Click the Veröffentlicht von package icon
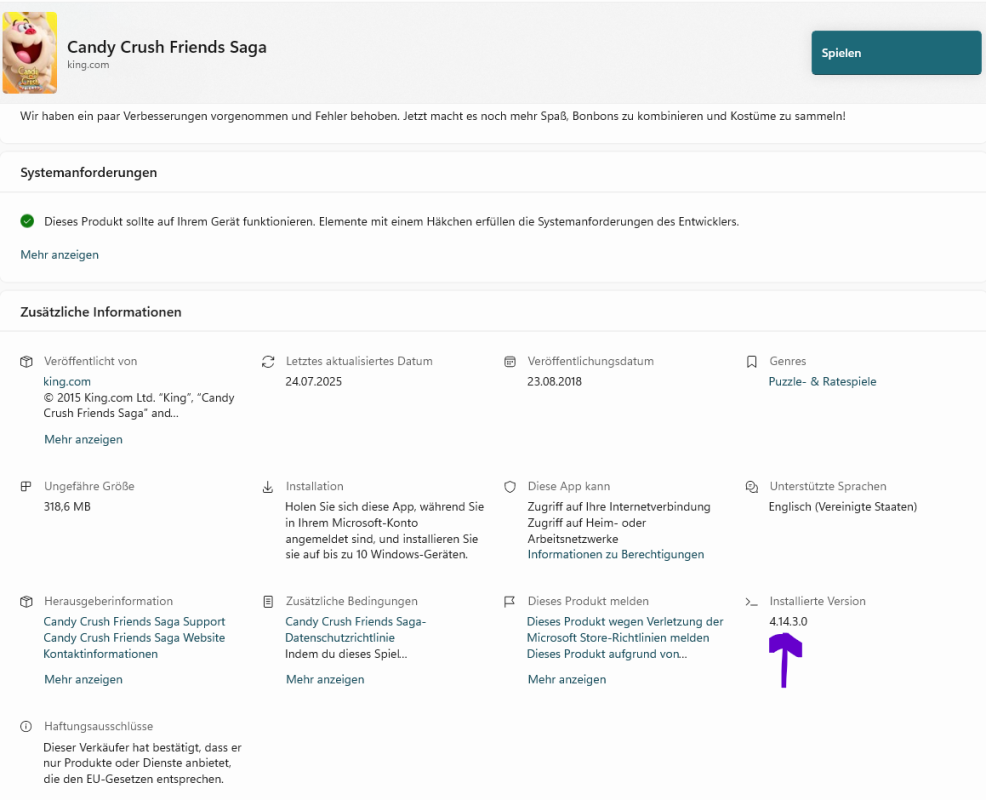Screen dimensions: 986x800 [x=27, y=361]
